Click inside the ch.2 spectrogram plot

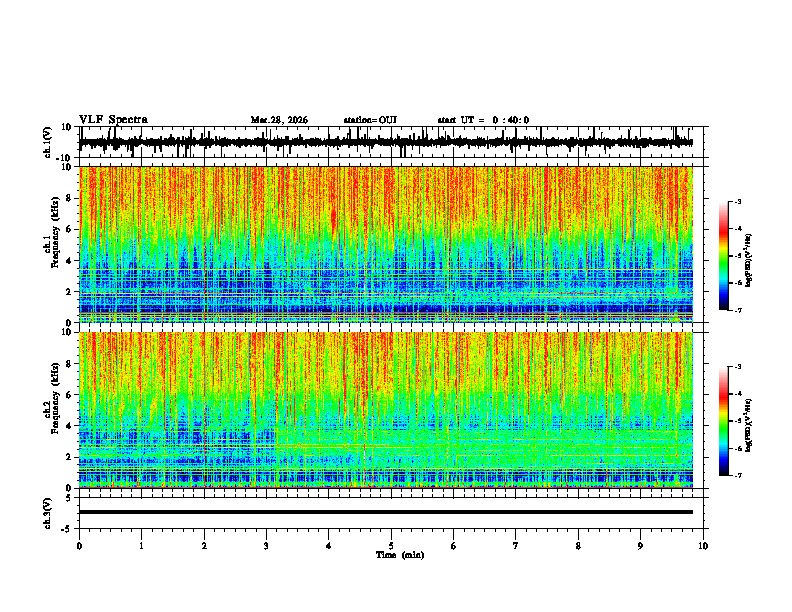point(386,410)
